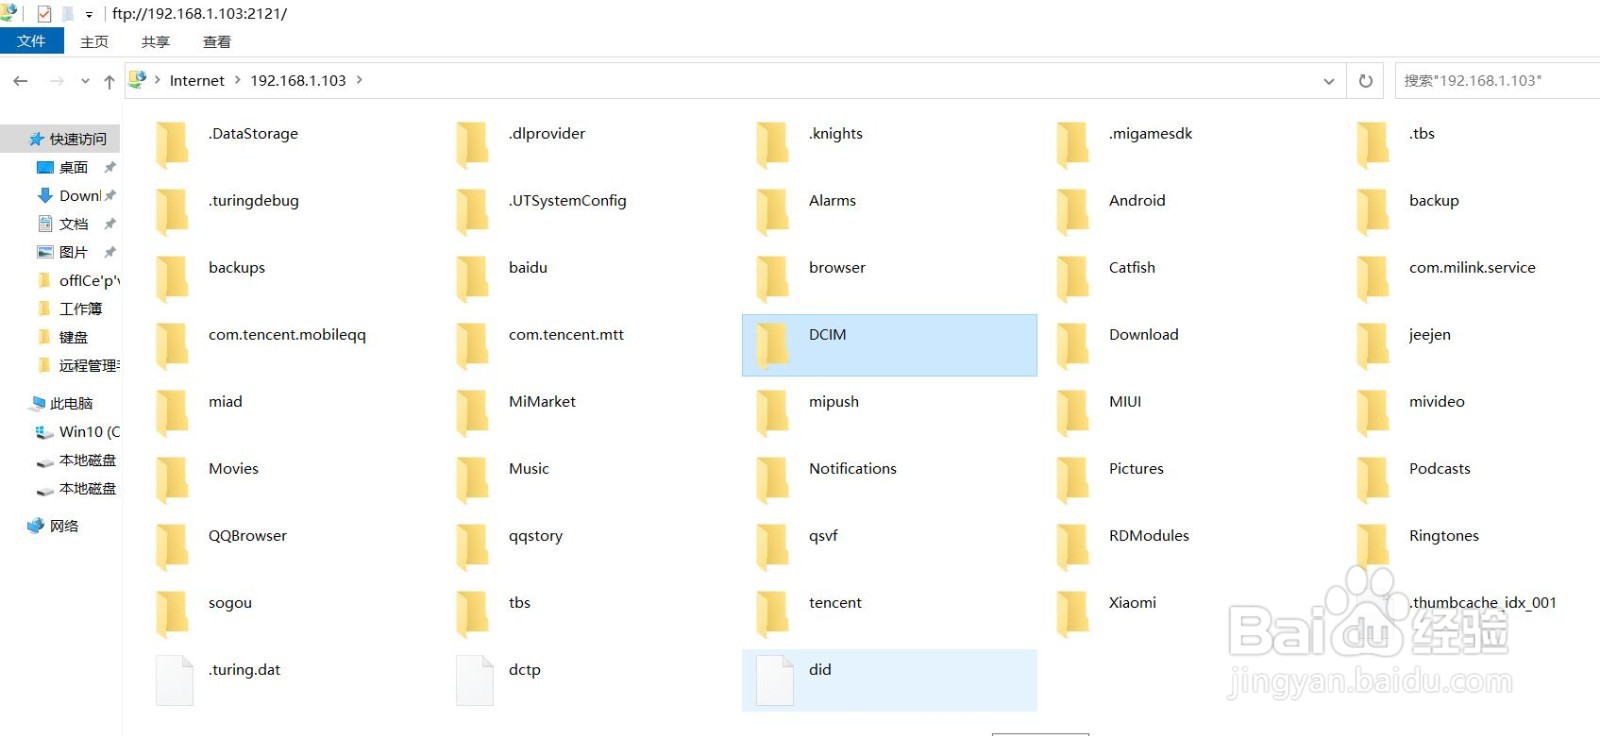The width and height of the screenshot is (1600, 736).
Task: Select the sogou folder name
Action: click(x=229, y=602)
